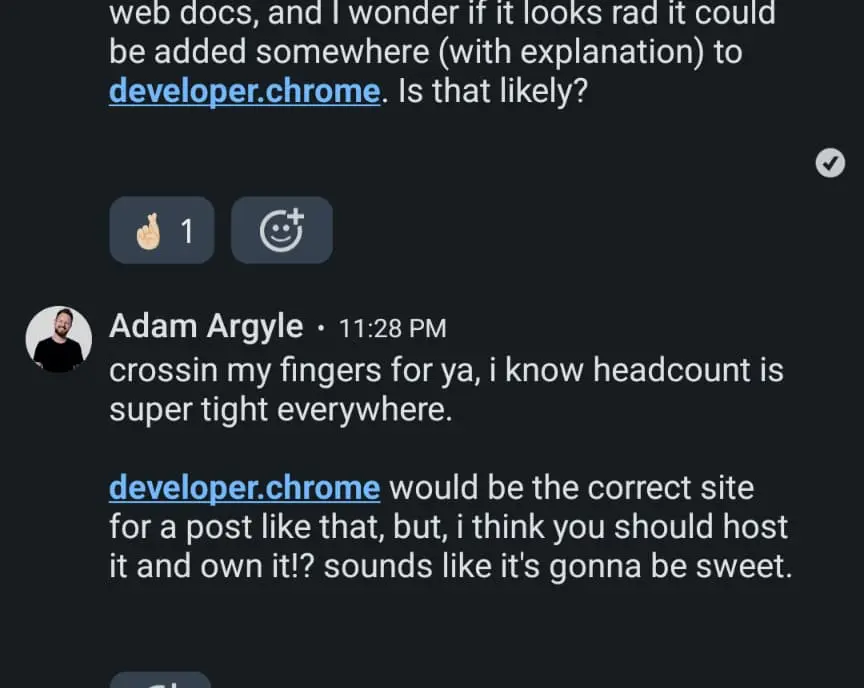This screenshot has height=688, width=864.
Task: Open Adam Argyle's profile photo
Action: [x=58, y=339]
